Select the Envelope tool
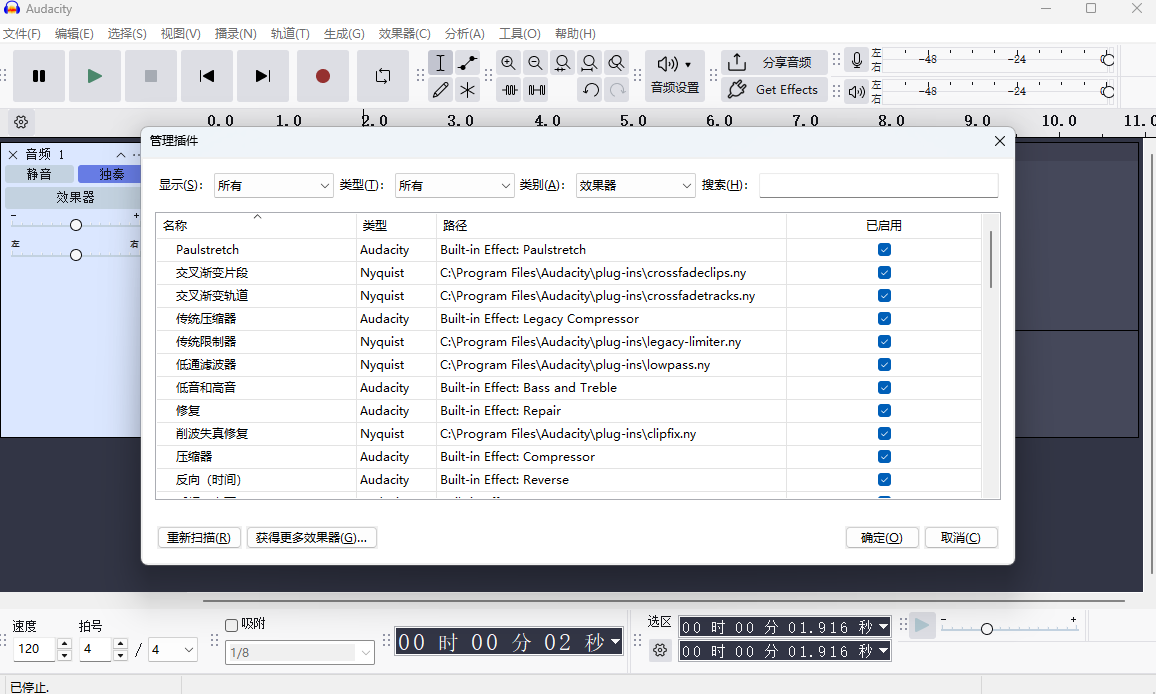The height and width of the screenshot is (694, 1156). tap(467, 63)
